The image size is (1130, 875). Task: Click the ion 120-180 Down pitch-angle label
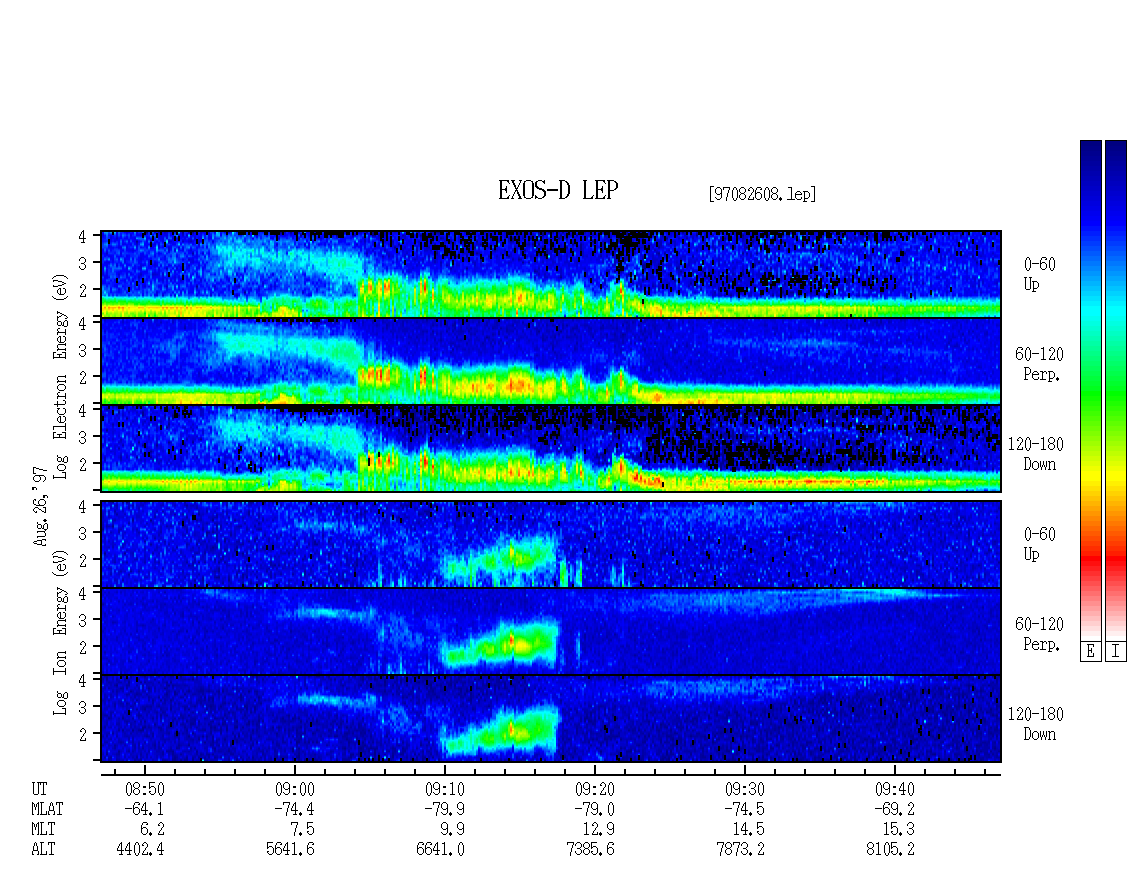(1036, 724)
